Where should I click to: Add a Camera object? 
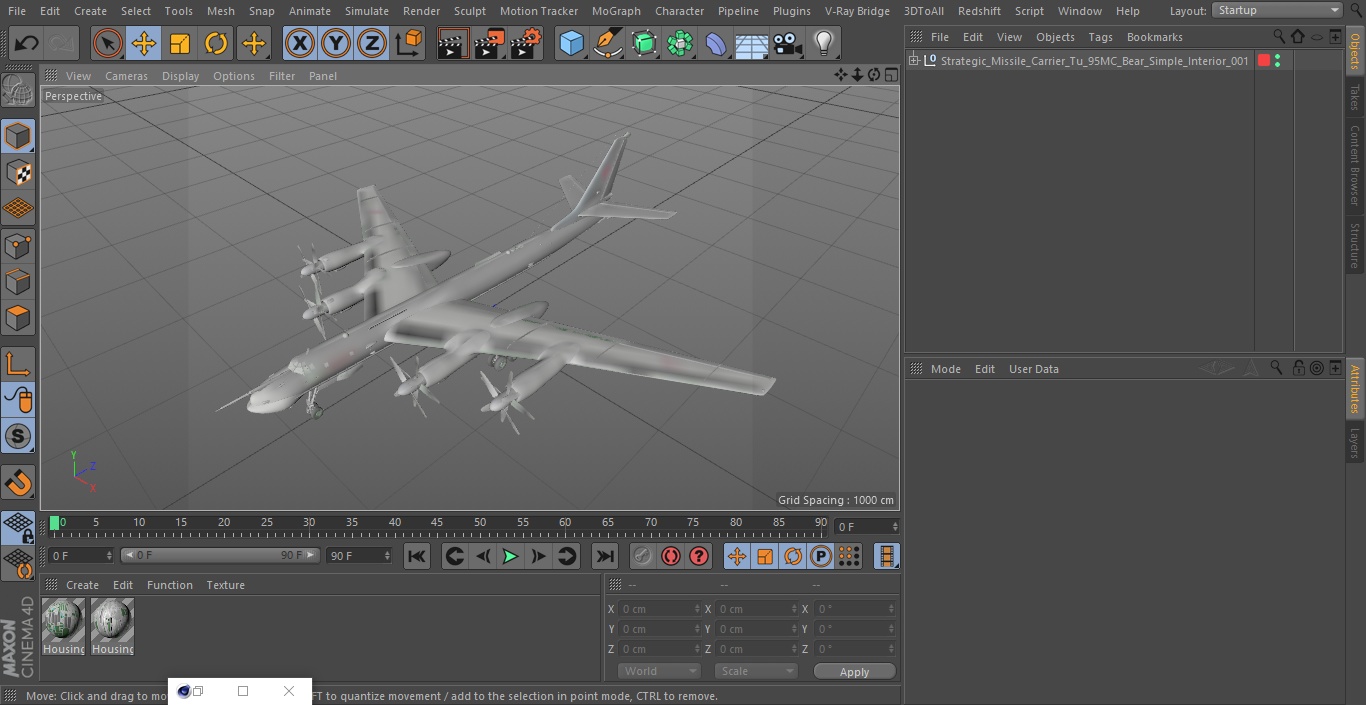788,43
